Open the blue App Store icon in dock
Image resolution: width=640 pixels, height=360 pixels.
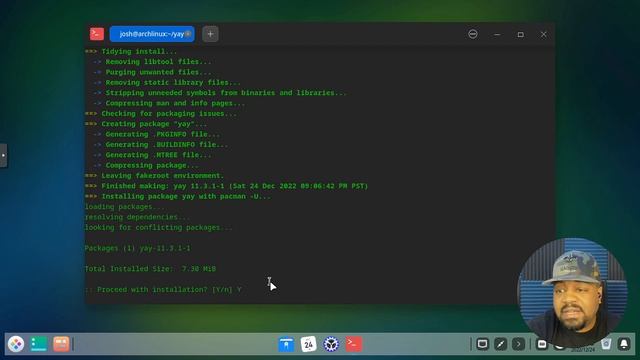[286, 344]
